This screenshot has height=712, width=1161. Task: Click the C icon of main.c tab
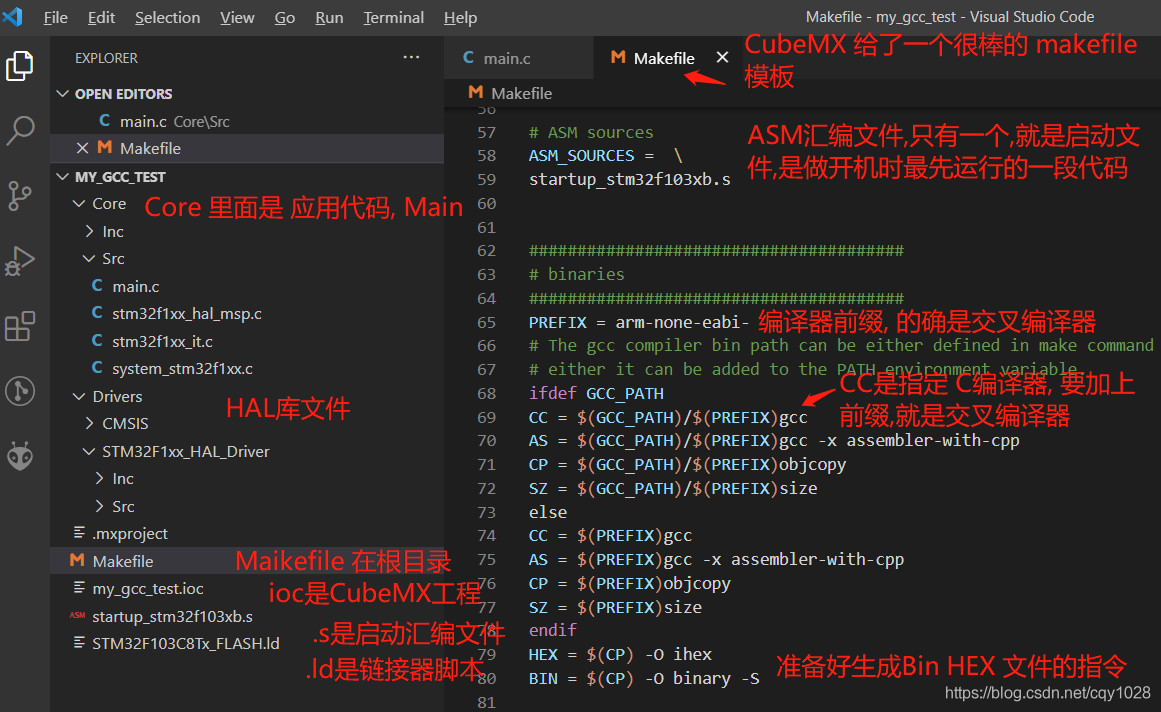(468, 57)
